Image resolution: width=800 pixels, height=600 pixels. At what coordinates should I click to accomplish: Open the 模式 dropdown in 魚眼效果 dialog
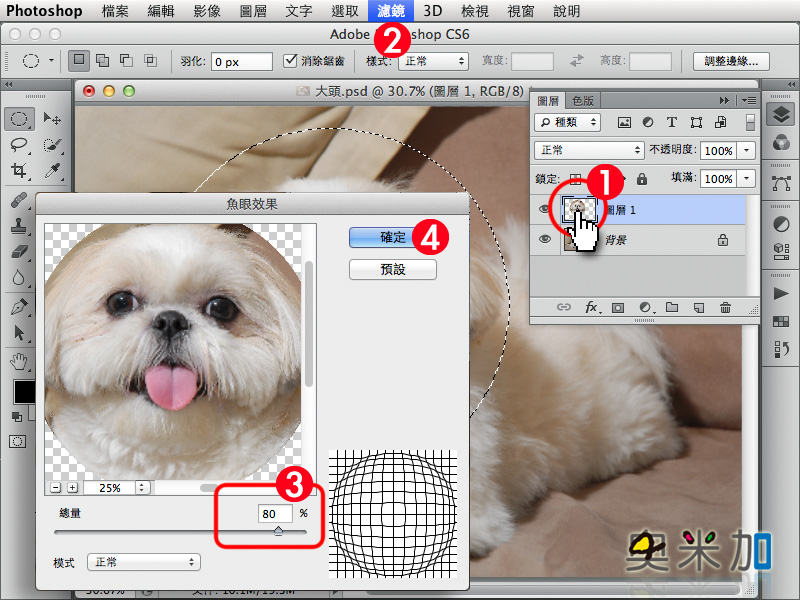tap(144, 562)
